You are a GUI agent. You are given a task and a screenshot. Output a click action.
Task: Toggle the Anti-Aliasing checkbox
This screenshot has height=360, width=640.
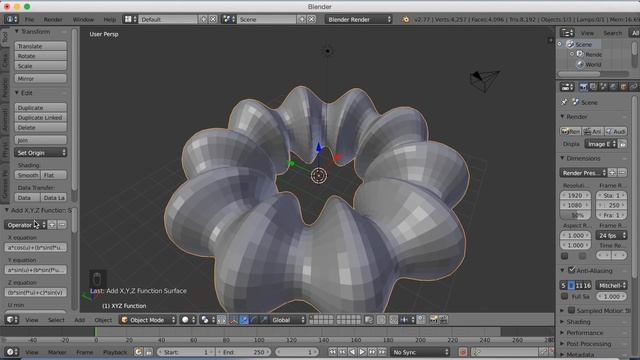tap(571, 270)
